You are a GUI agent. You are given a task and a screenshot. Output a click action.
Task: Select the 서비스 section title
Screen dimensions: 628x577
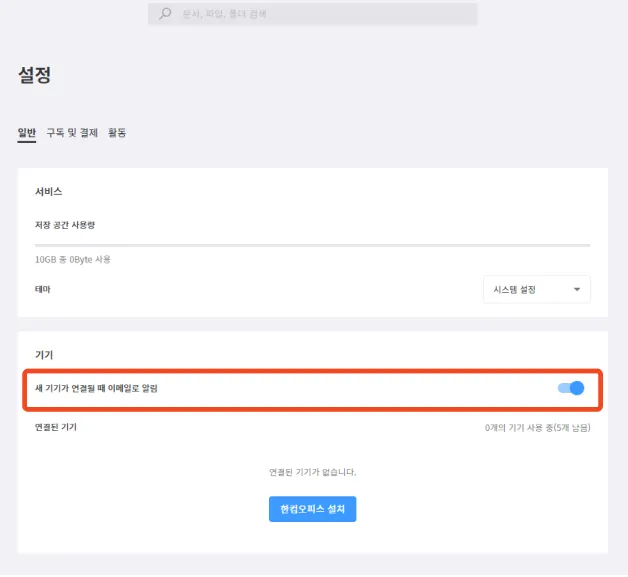coord(48,191)
